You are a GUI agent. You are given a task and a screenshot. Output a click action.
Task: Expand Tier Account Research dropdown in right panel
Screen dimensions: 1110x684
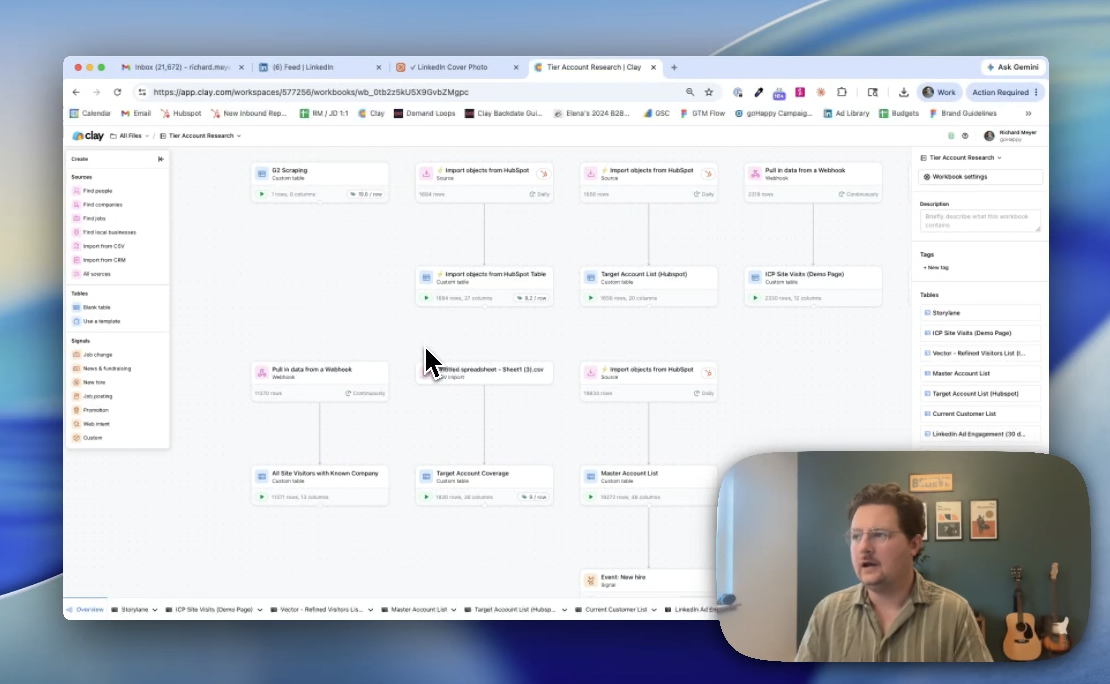point(999,158)
